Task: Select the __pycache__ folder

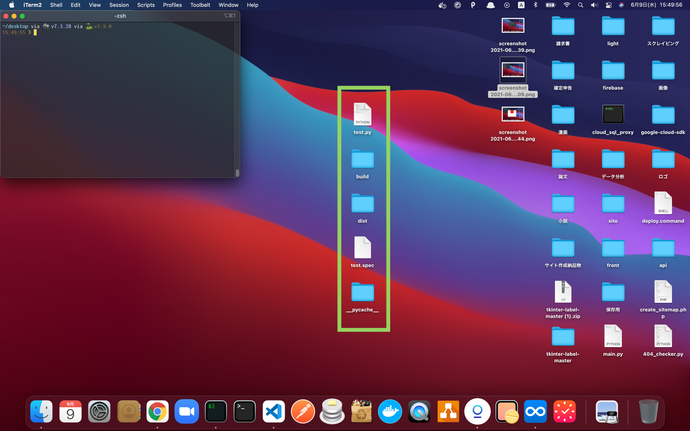Action: 362,292
